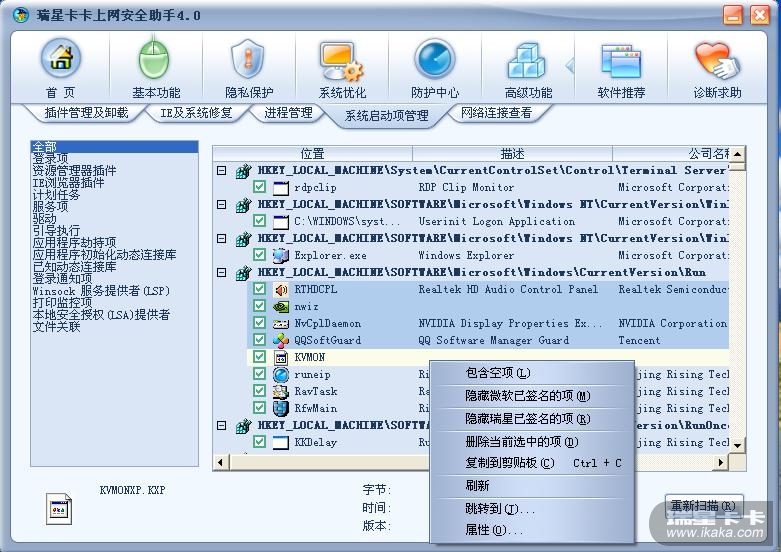The height and width of the screenshot is (552, 781).
Task: Toggle the nwiz checkbox
Action: (259, 306)
